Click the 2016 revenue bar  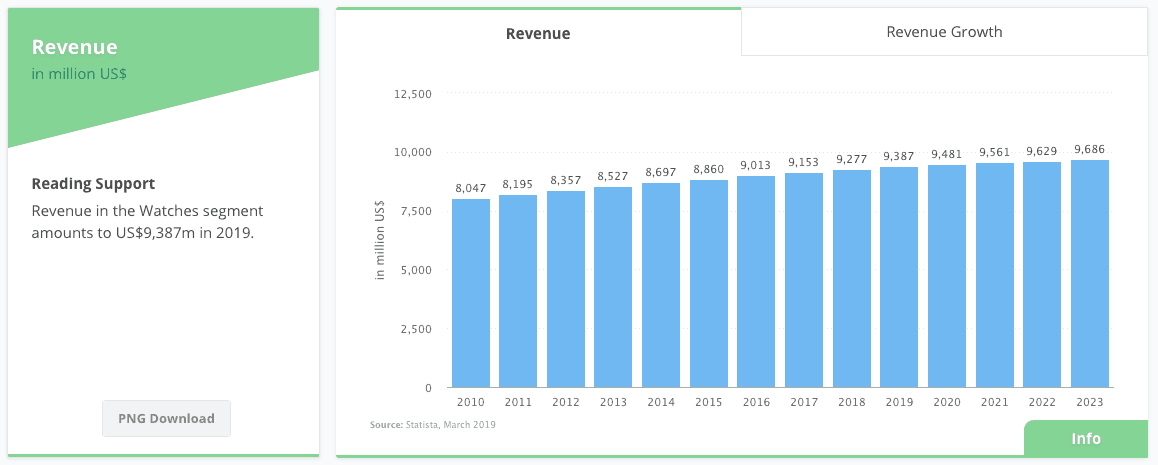point(756,281)
